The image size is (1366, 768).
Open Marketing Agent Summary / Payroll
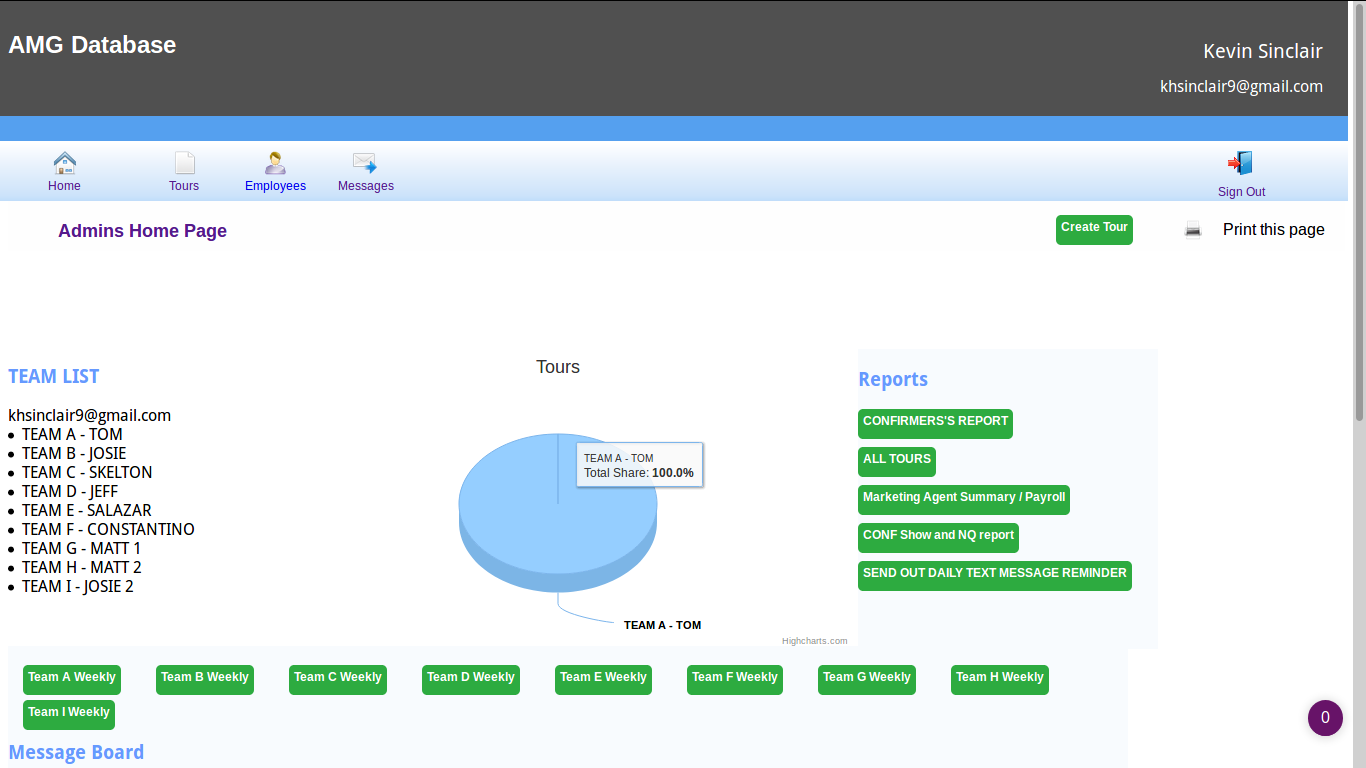coord(964,499)
